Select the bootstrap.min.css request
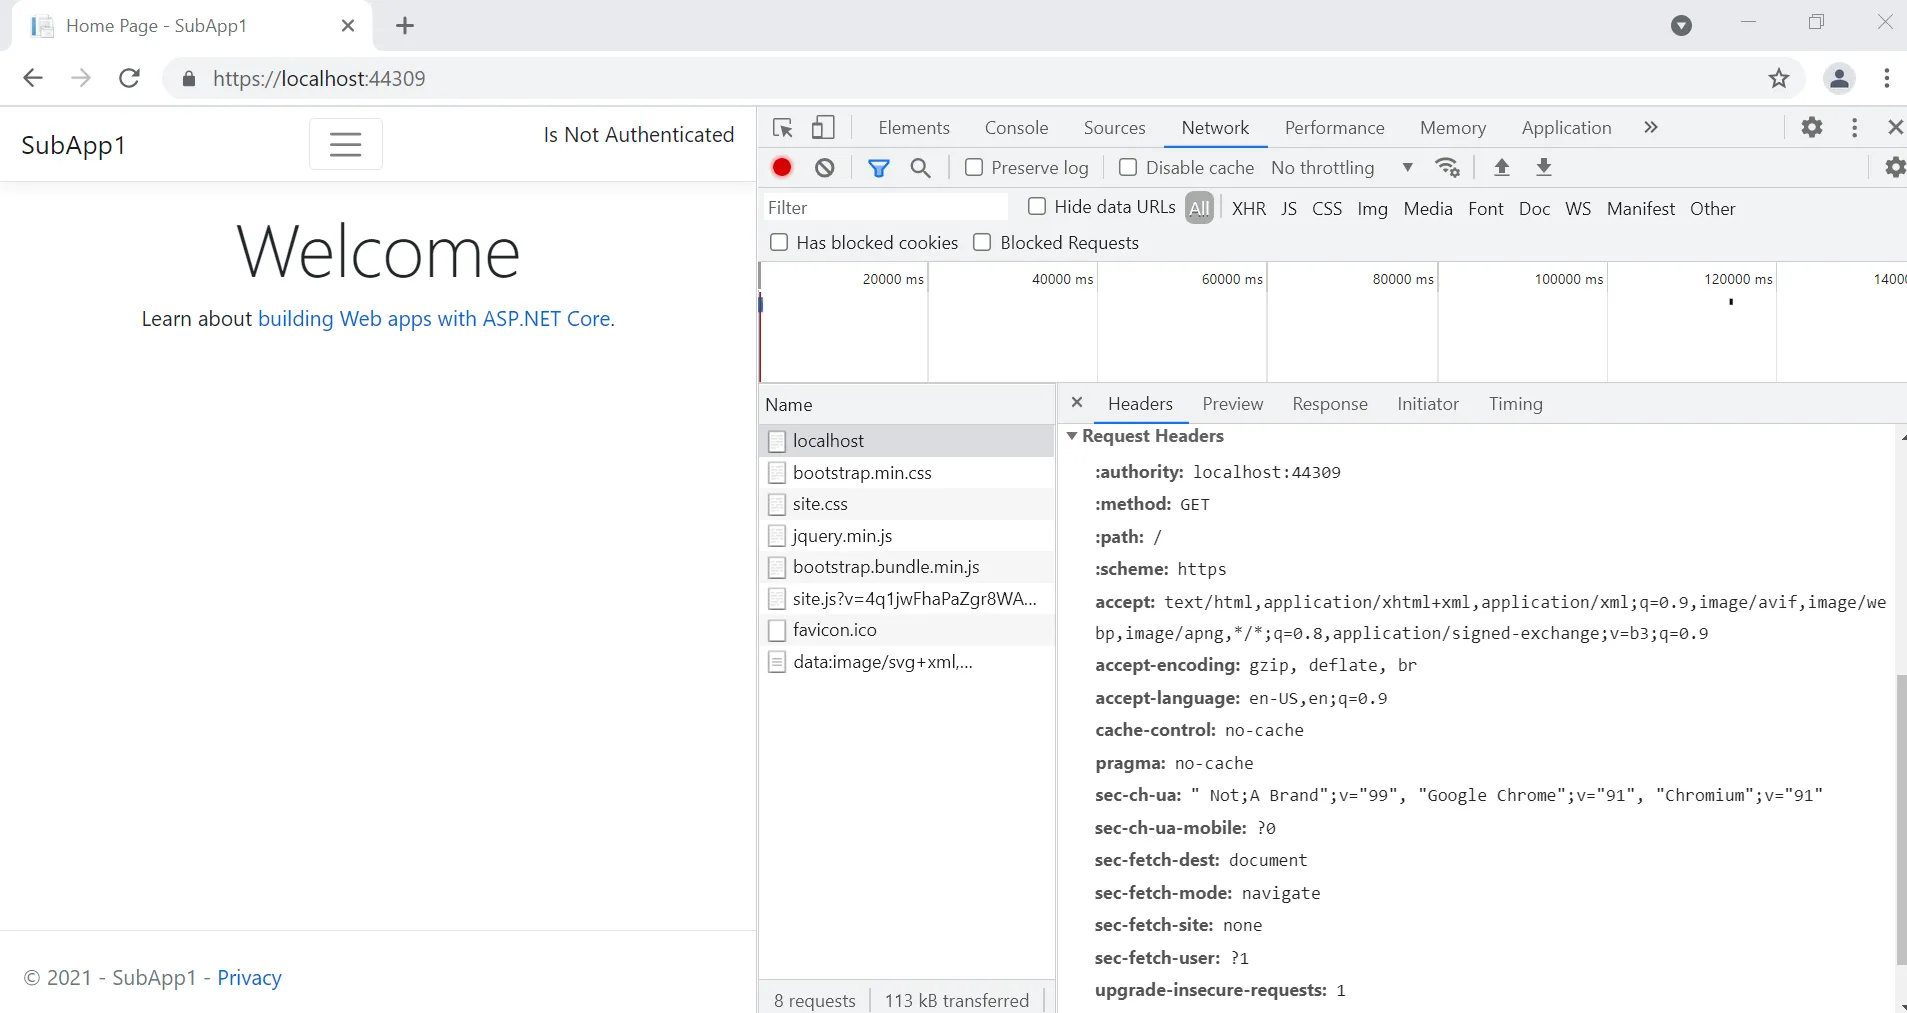Screen dimensions: 1907x1013 (906, 472)
